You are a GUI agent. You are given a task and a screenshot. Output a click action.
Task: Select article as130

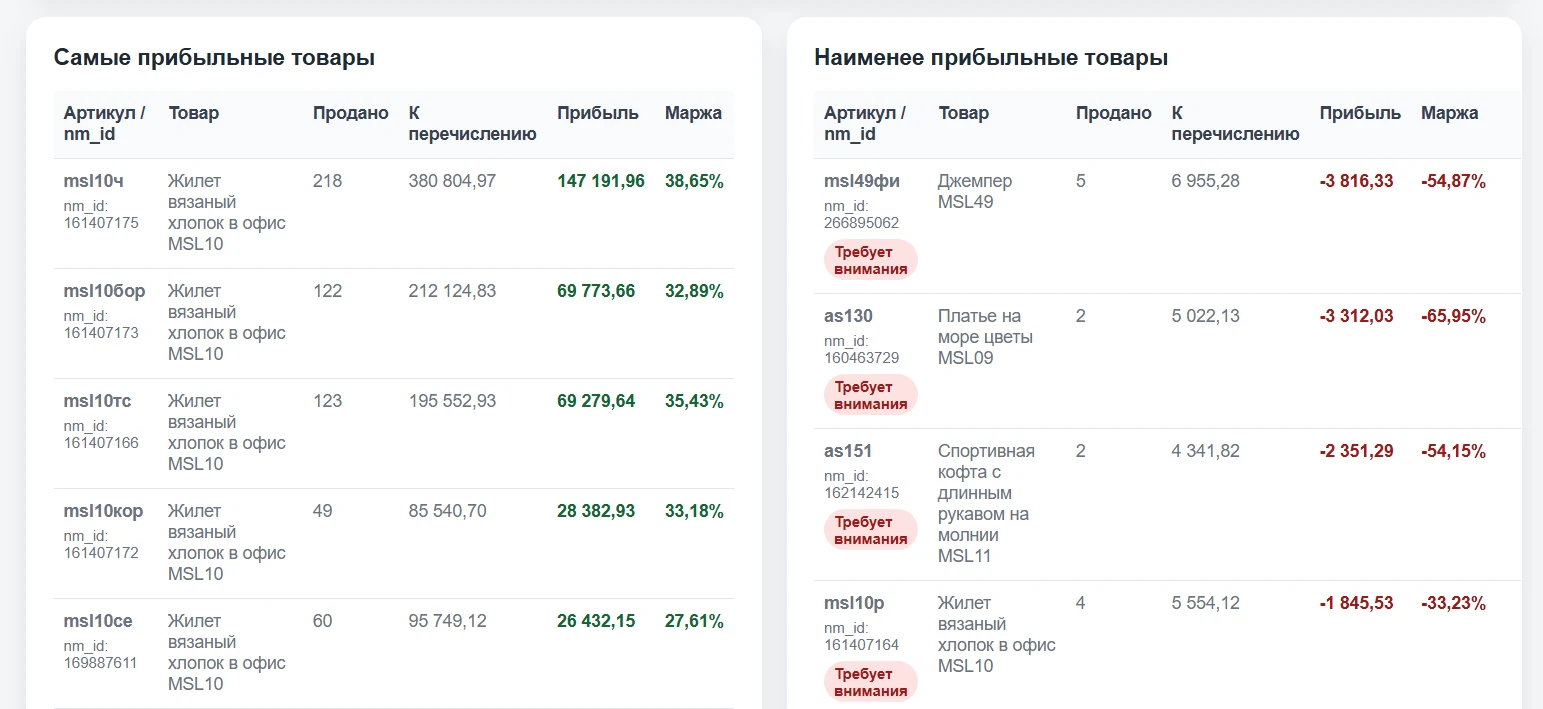848,316
